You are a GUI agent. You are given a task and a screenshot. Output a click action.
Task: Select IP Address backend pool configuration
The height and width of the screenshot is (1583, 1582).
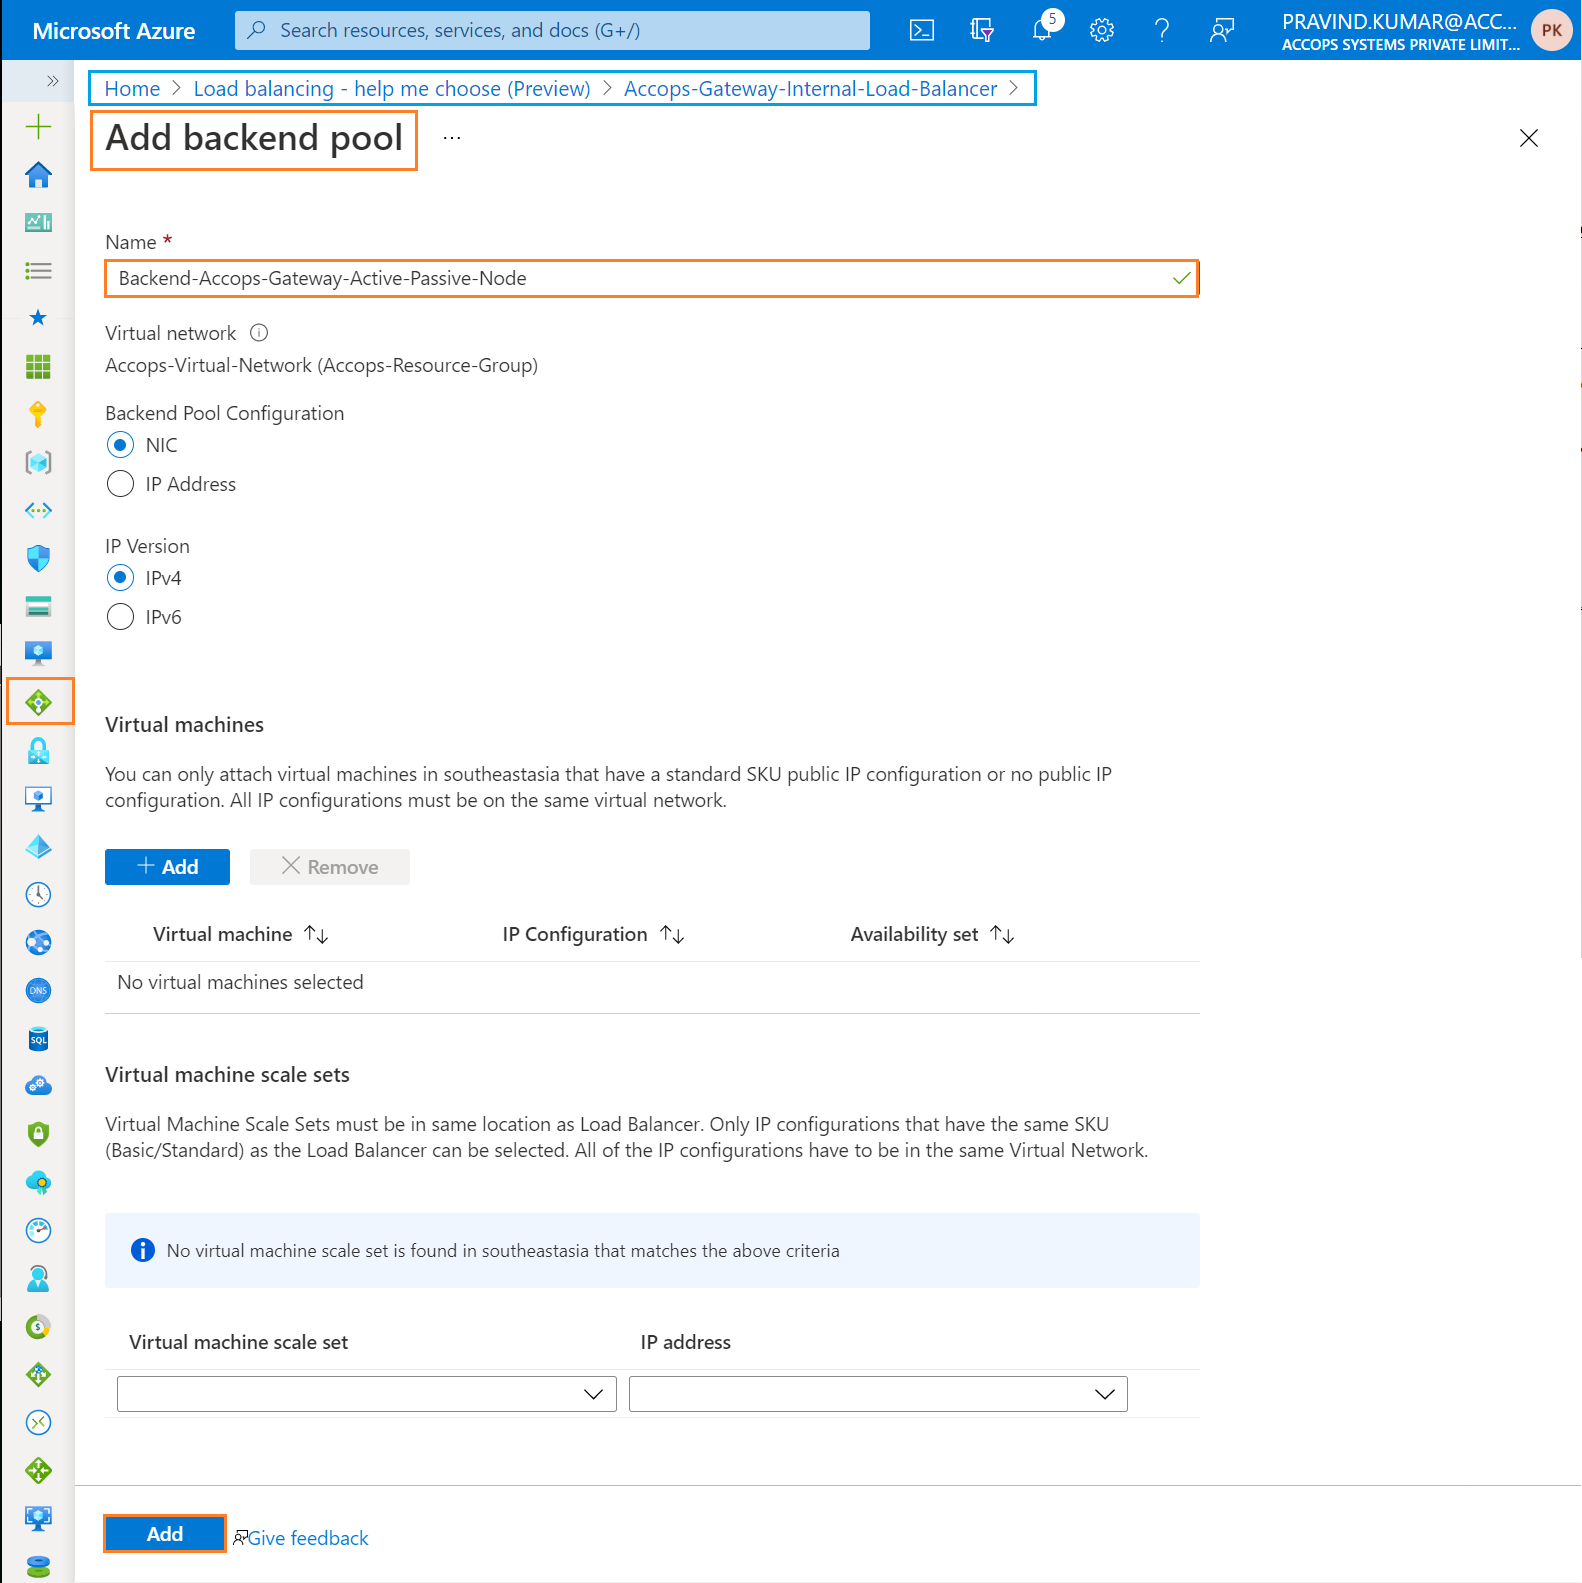point(120,484)
